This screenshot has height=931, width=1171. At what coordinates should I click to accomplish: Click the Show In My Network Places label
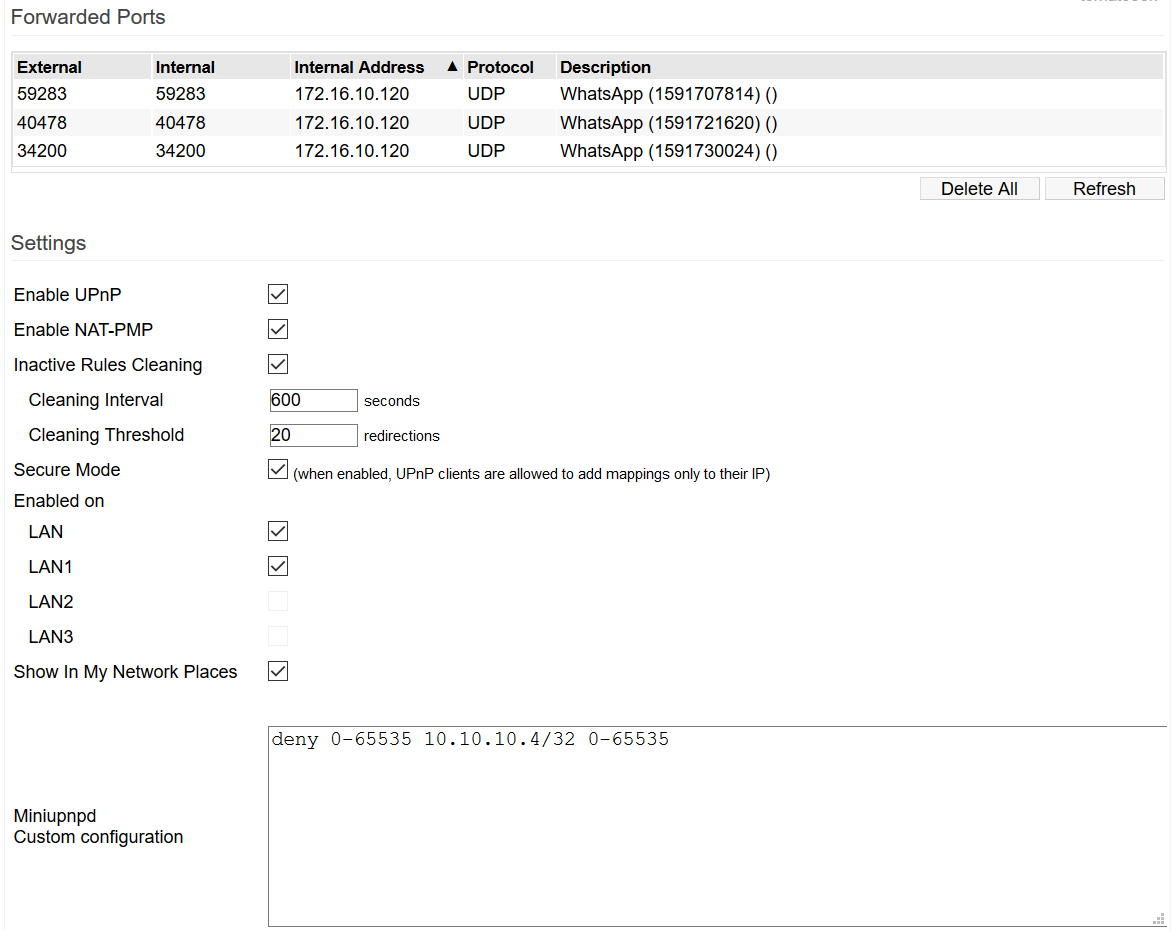click(x=125, y=672)
